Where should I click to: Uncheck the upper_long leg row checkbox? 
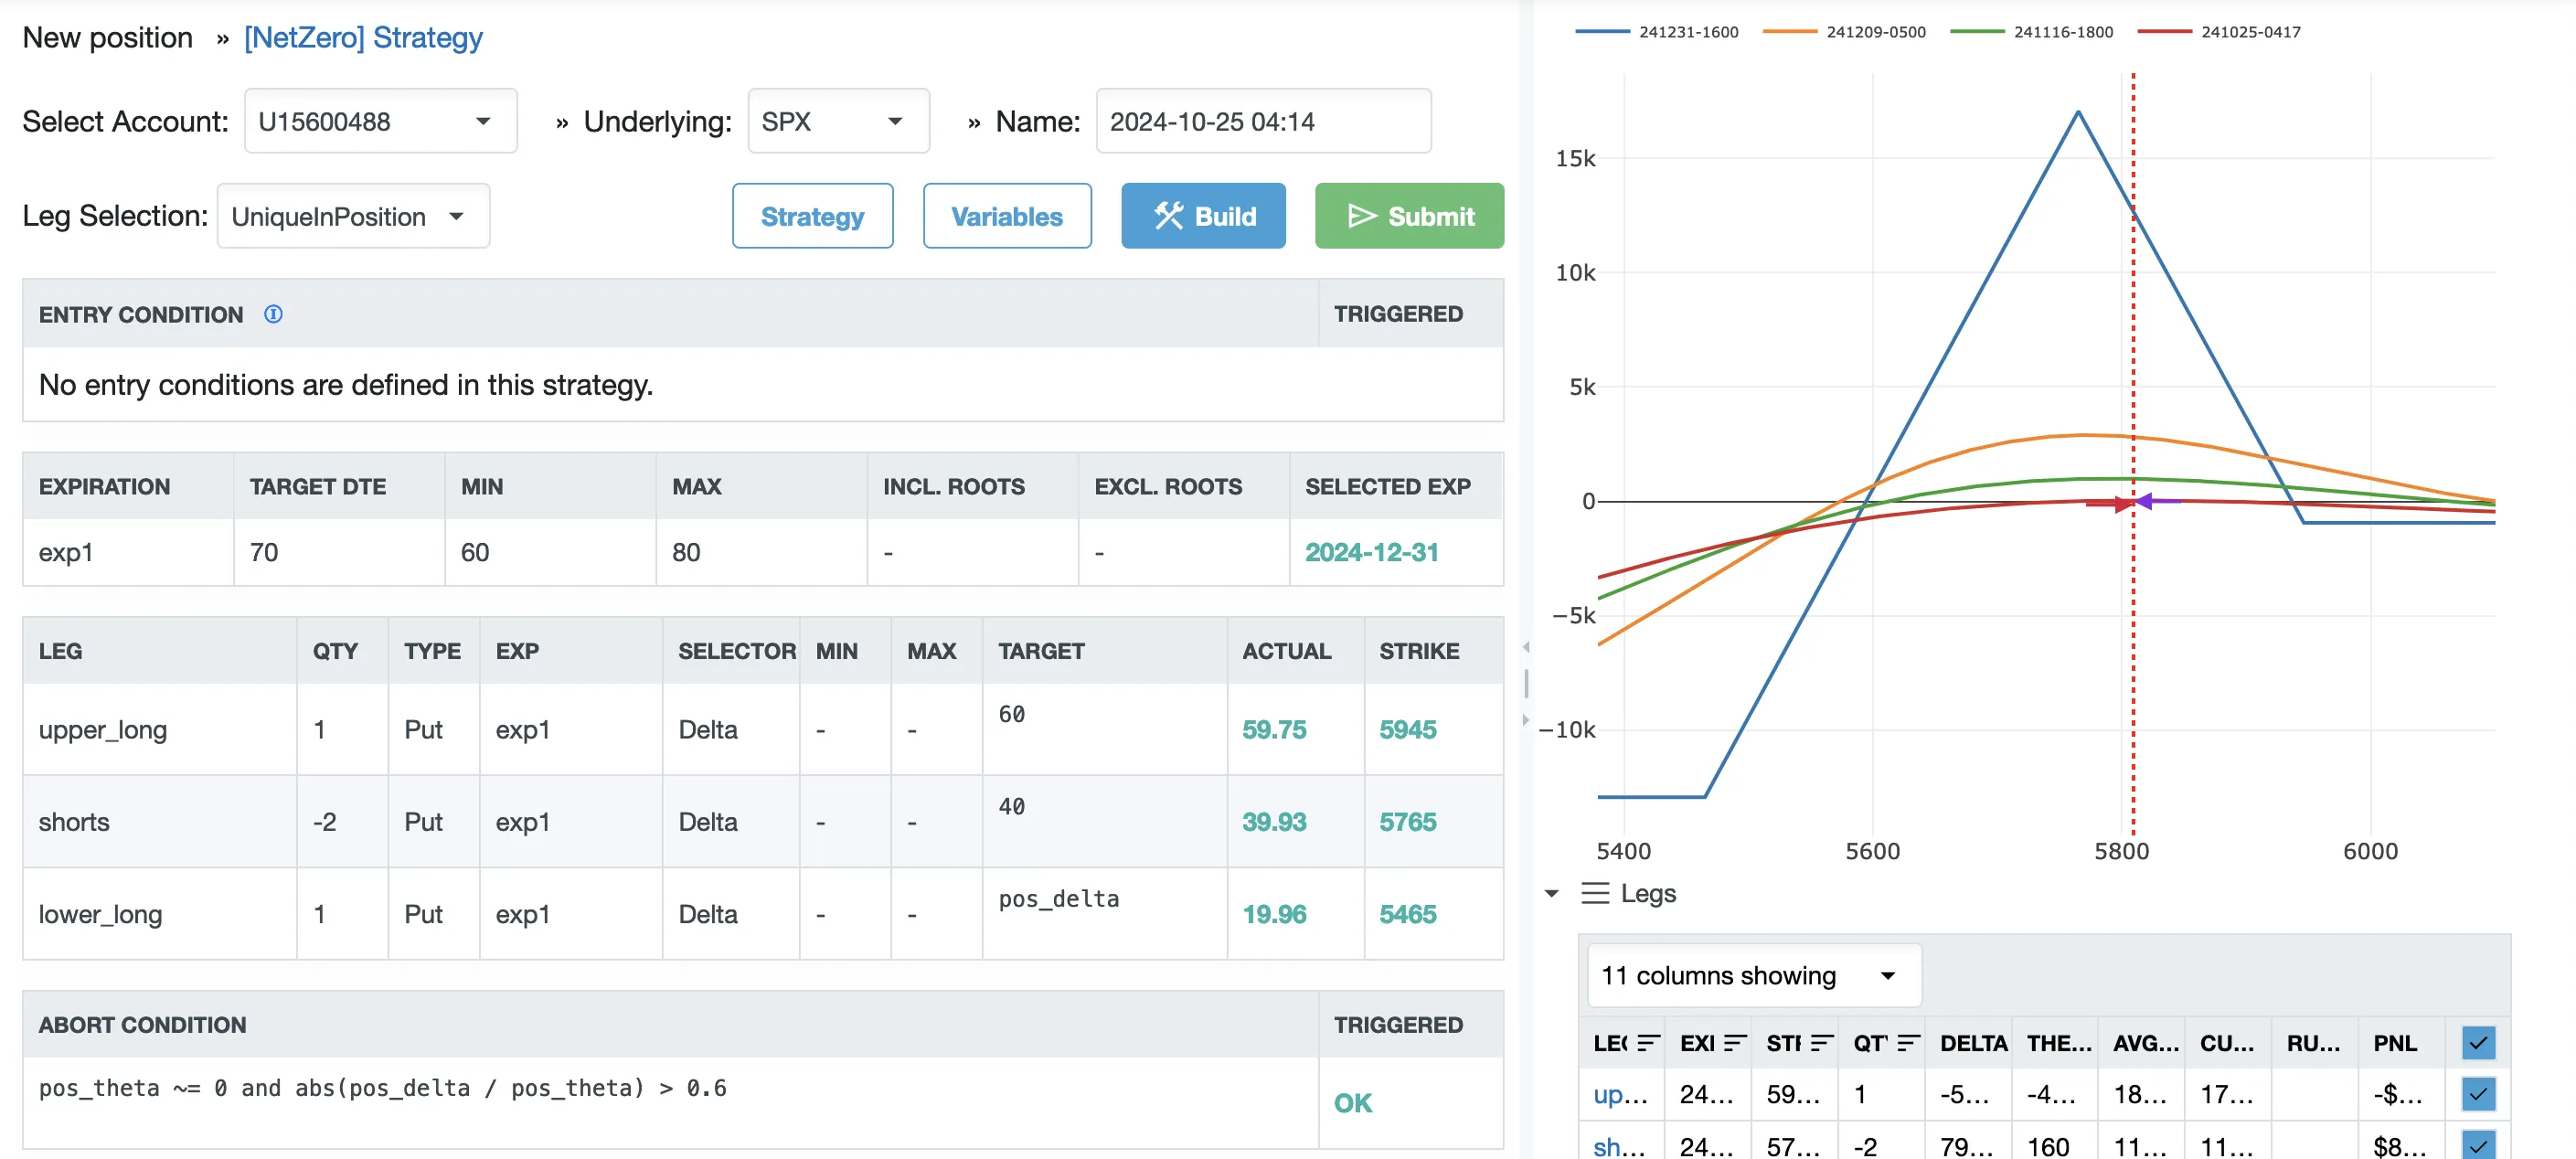[2477, 1094]
